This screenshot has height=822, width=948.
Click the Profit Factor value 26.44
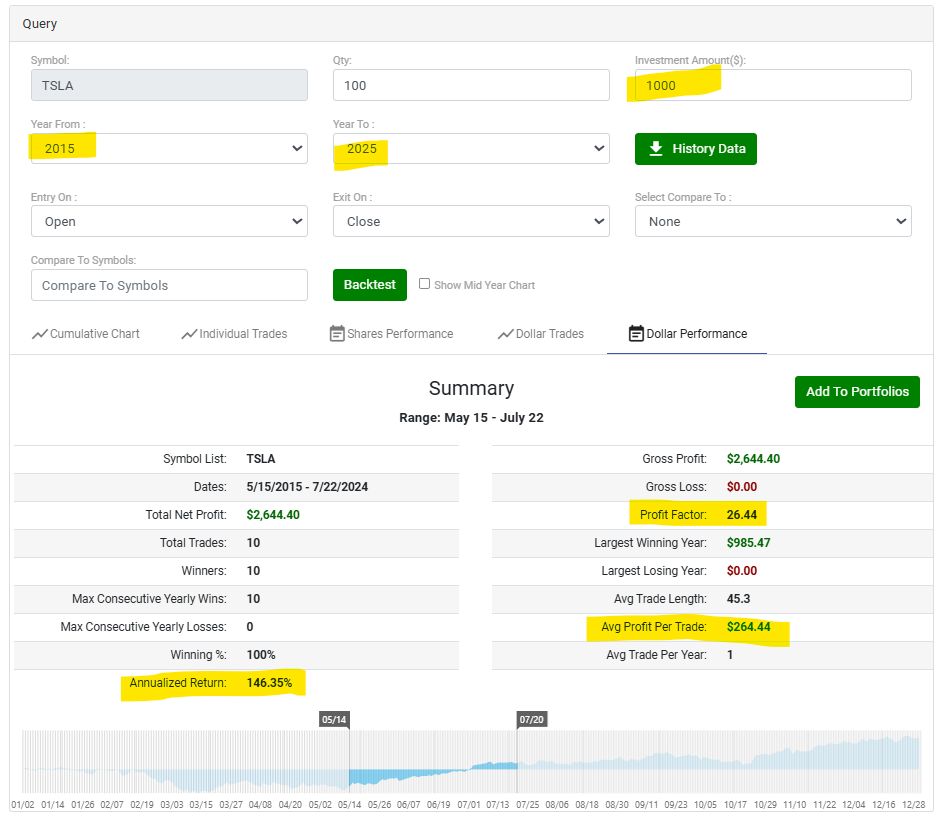coord(741,515)
